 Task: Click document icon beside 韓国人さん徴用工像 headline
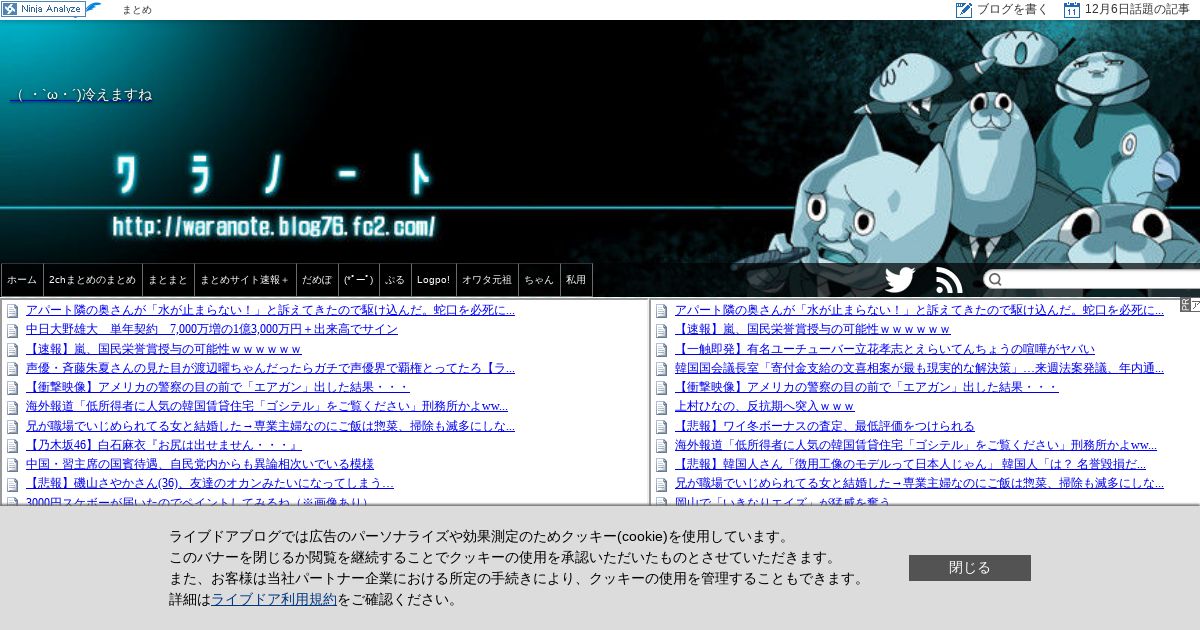coord(662,465)
